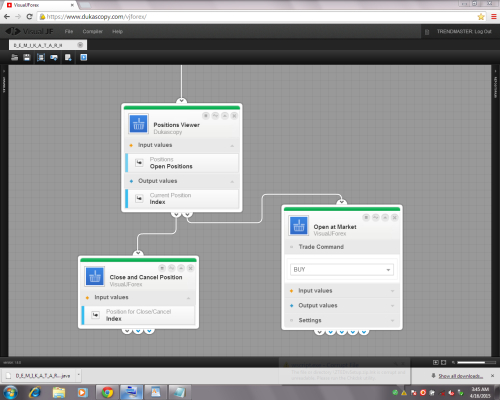Click the Close and Cancel Position block icon
500x400 pixels.
95,276
